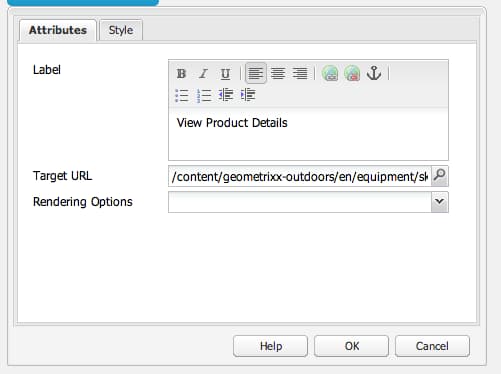The height and width of the screenshot is (374, 501).
Task: Place cursor in 'View Product Details' text
Action: (232, 123)
